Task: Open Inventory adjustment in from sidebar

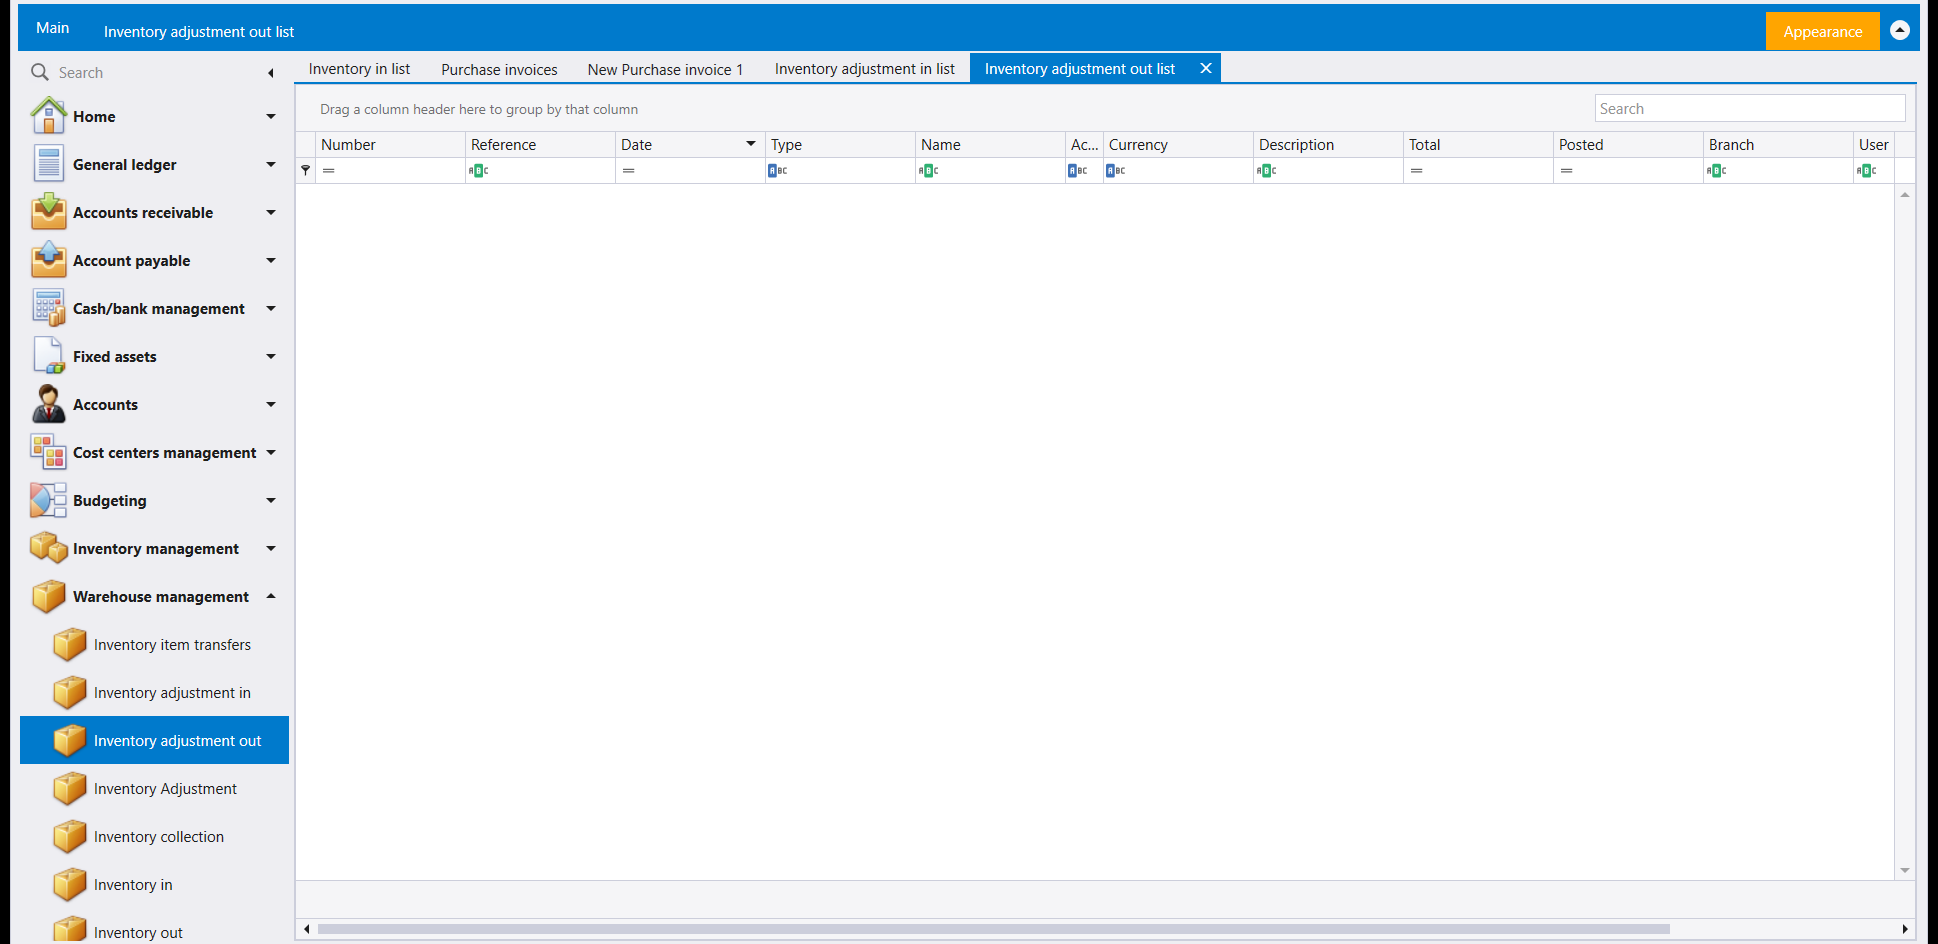Action: pyautogui.click(x=154, y=692)
